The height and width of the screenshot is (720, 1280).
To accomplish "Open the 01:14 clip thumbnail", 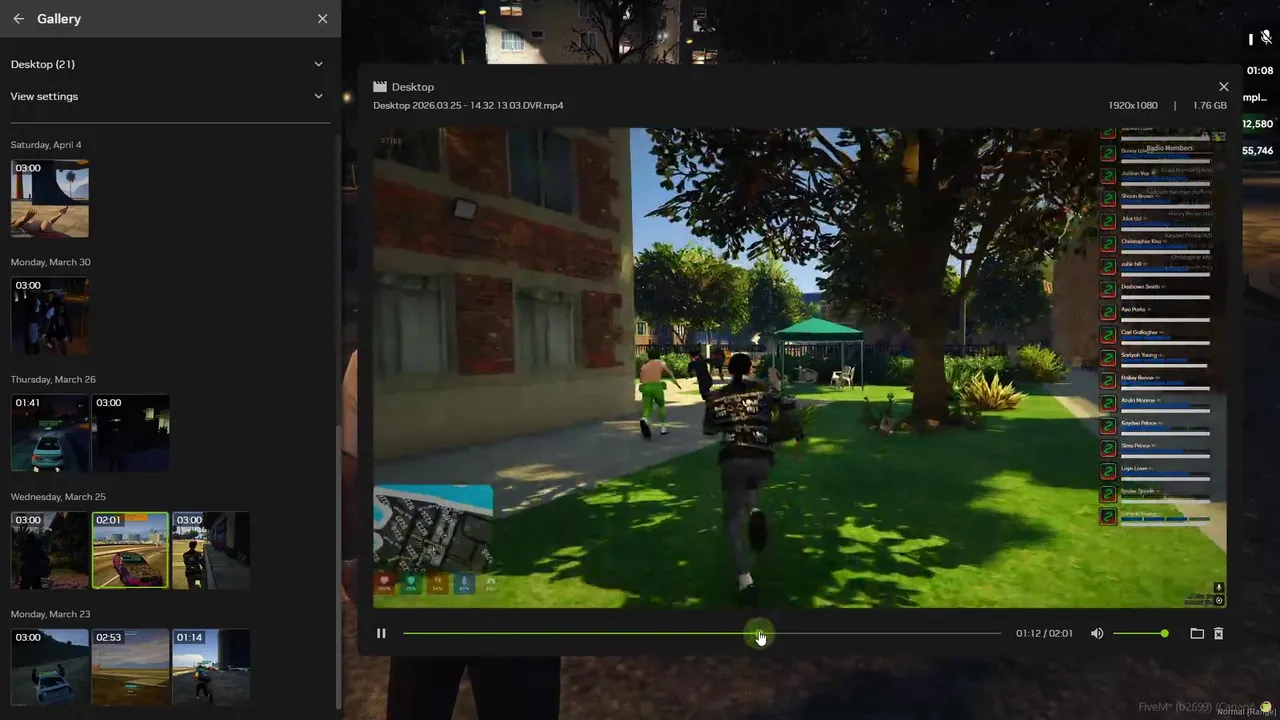I will (211, 667).
